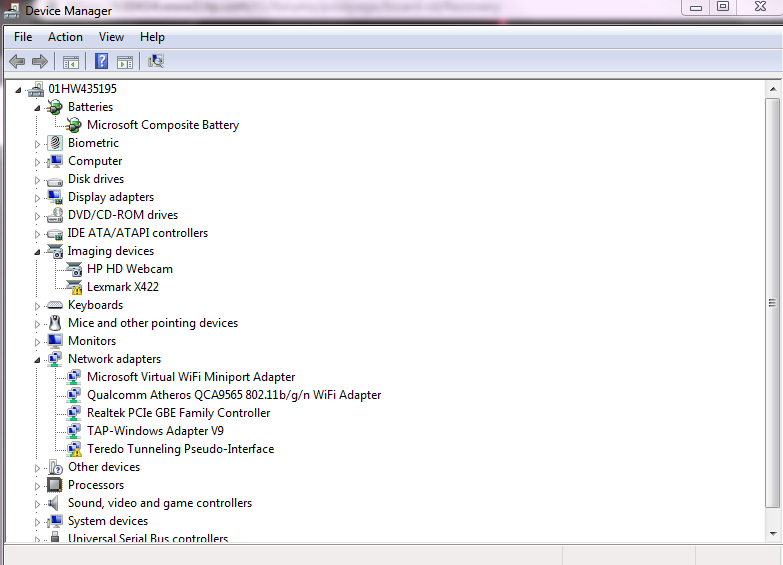The height and width of the screenshot is (565, 783).
Task: Click the show/hide action pane icon
Action: coord(125,62)
